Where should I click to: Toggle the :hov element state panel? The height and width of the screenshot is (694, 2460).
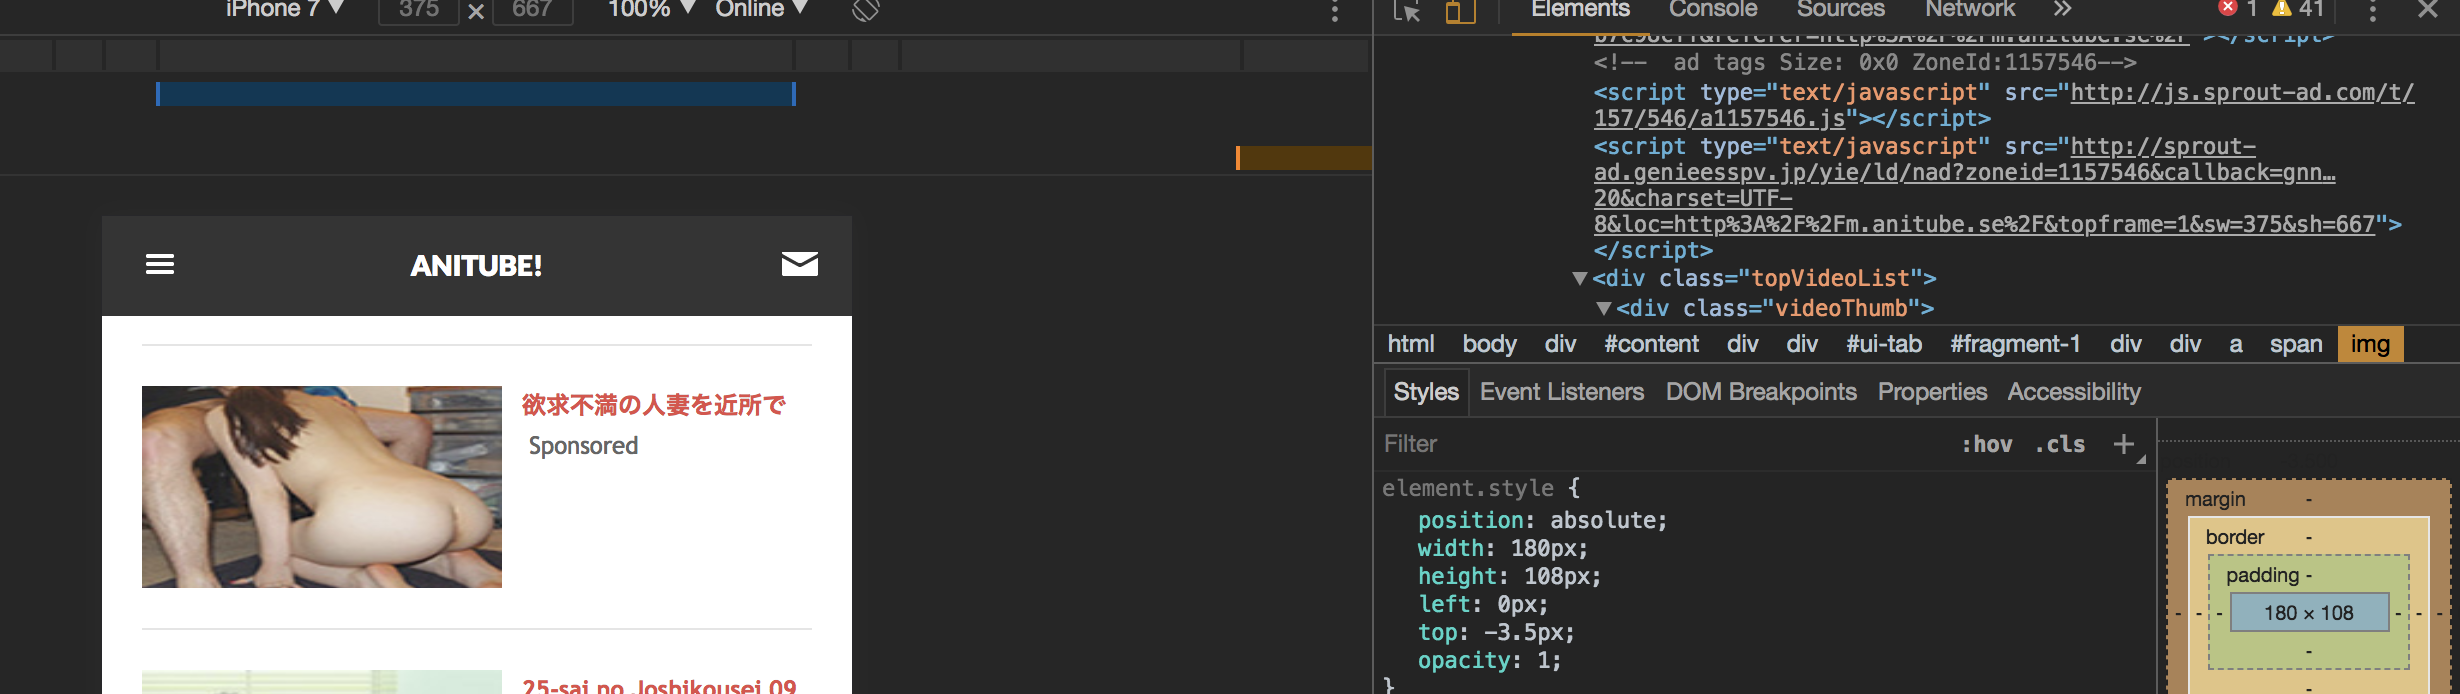pos(1986,444)
